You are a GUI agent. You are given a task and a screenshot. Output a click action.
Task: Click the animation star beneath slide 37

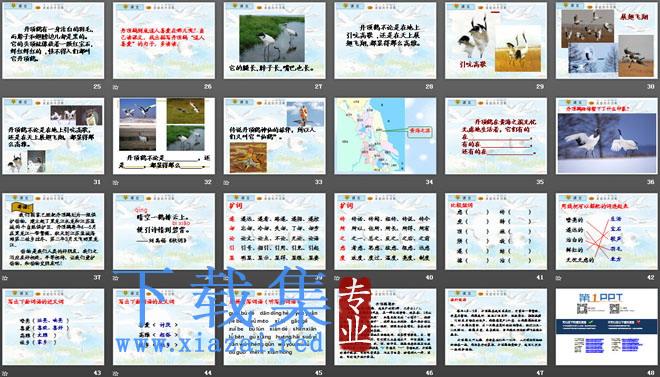pos(5,278)
